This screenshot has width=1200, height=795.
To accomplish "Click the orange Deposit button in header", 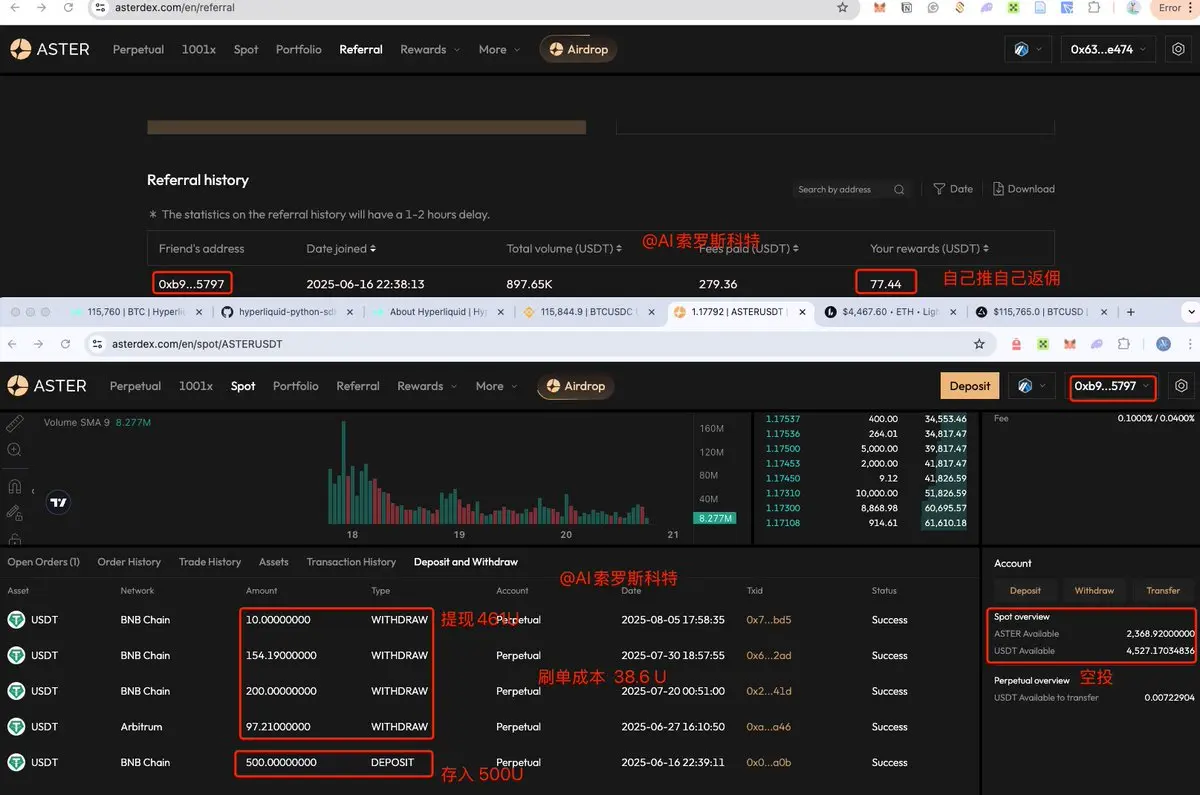I will pyautogui.click(x=970, y=386).
